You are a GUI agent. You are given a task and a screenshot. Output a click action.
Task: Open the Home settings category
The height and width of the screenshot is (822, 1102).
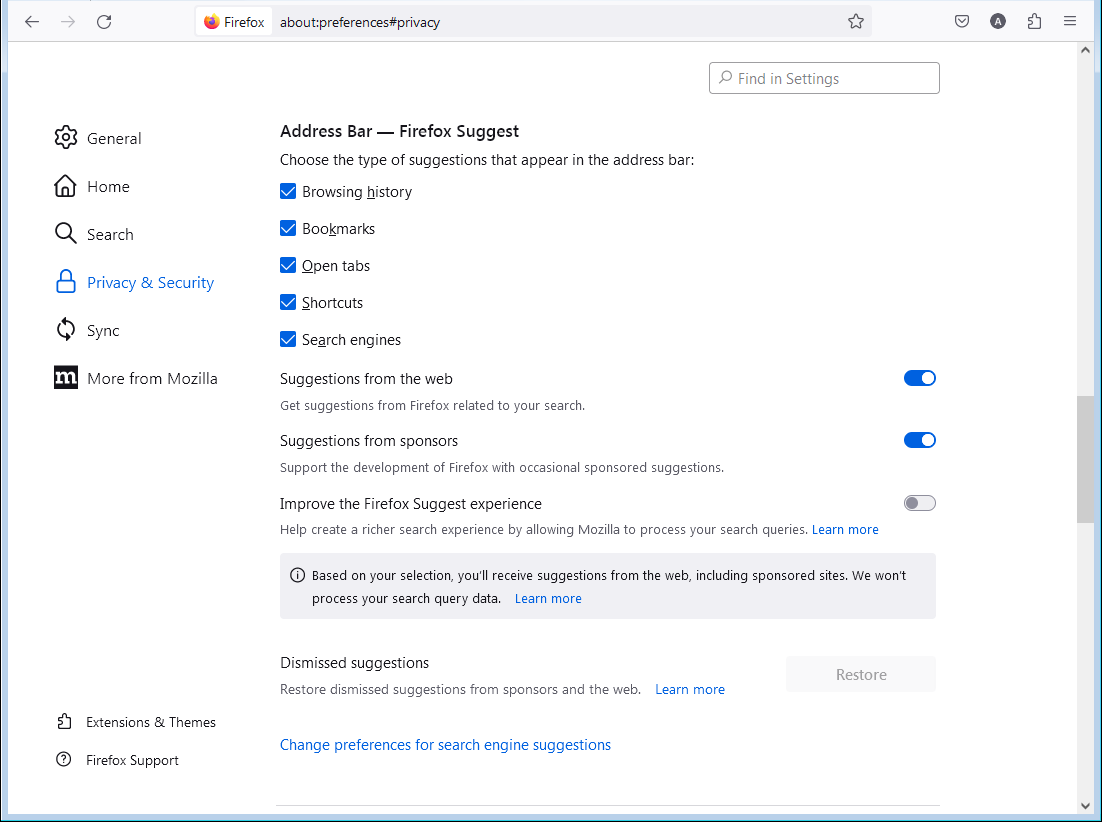click(108, 186)
